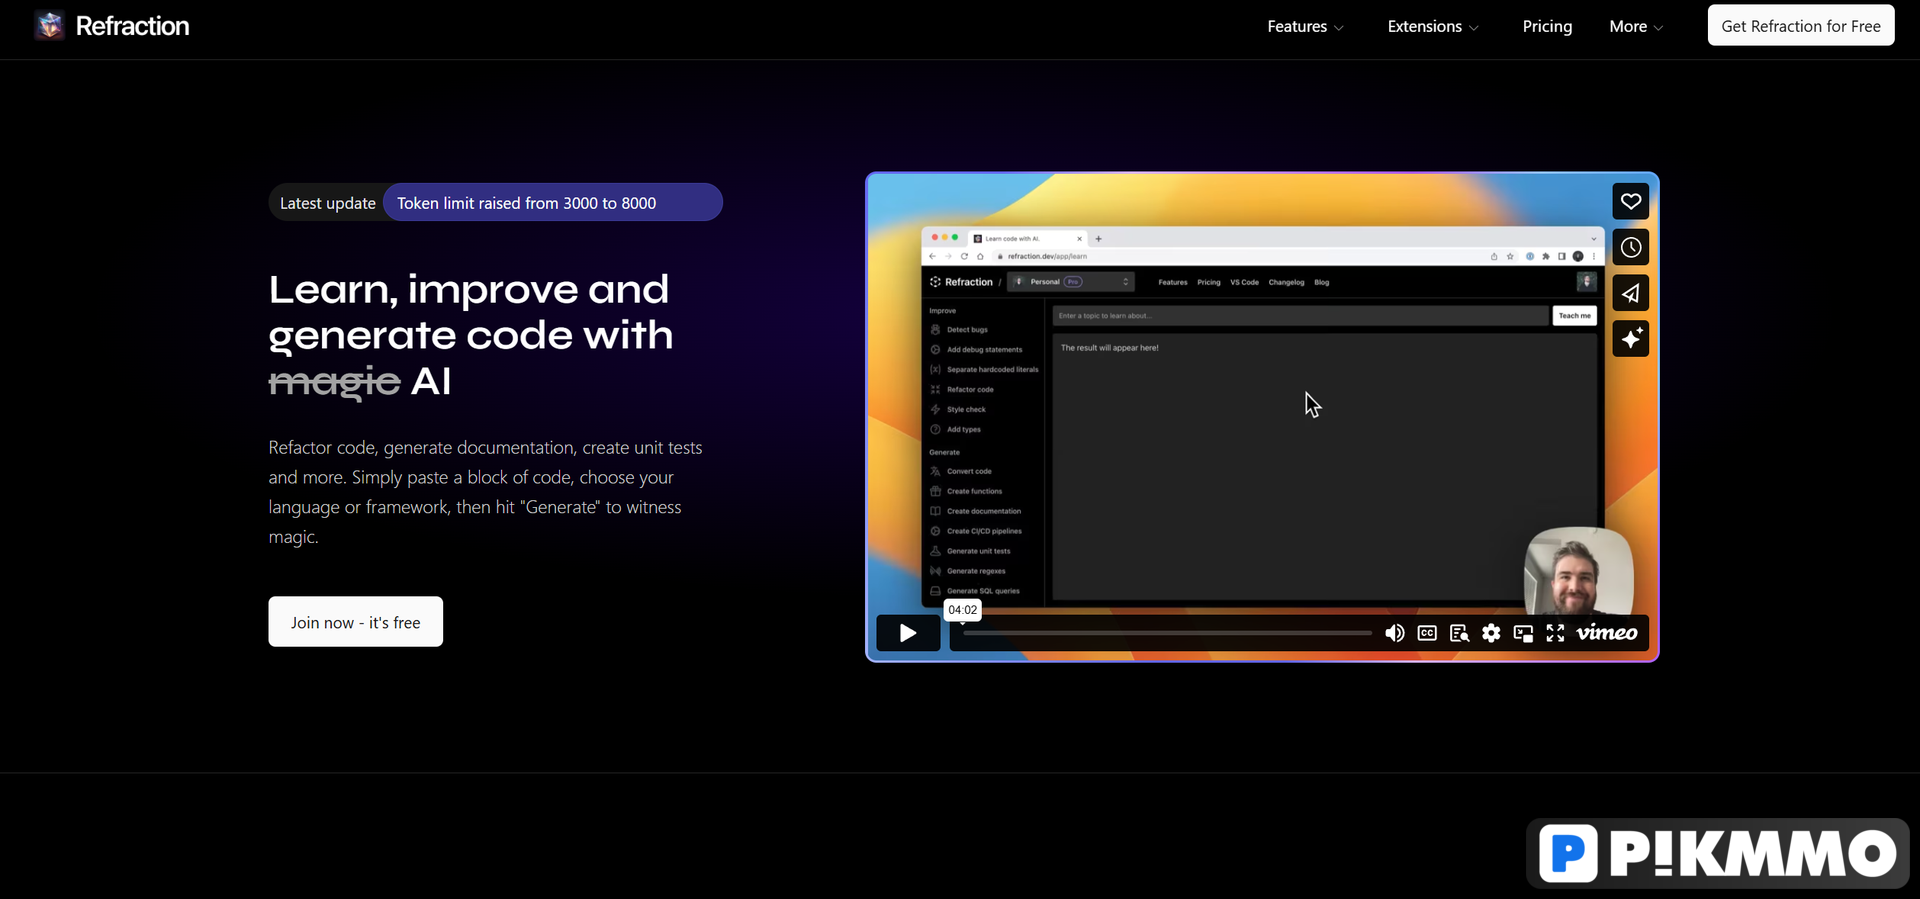Click Get Refraction for Free button
1920x899 pixels.
tap(1801, 26)
